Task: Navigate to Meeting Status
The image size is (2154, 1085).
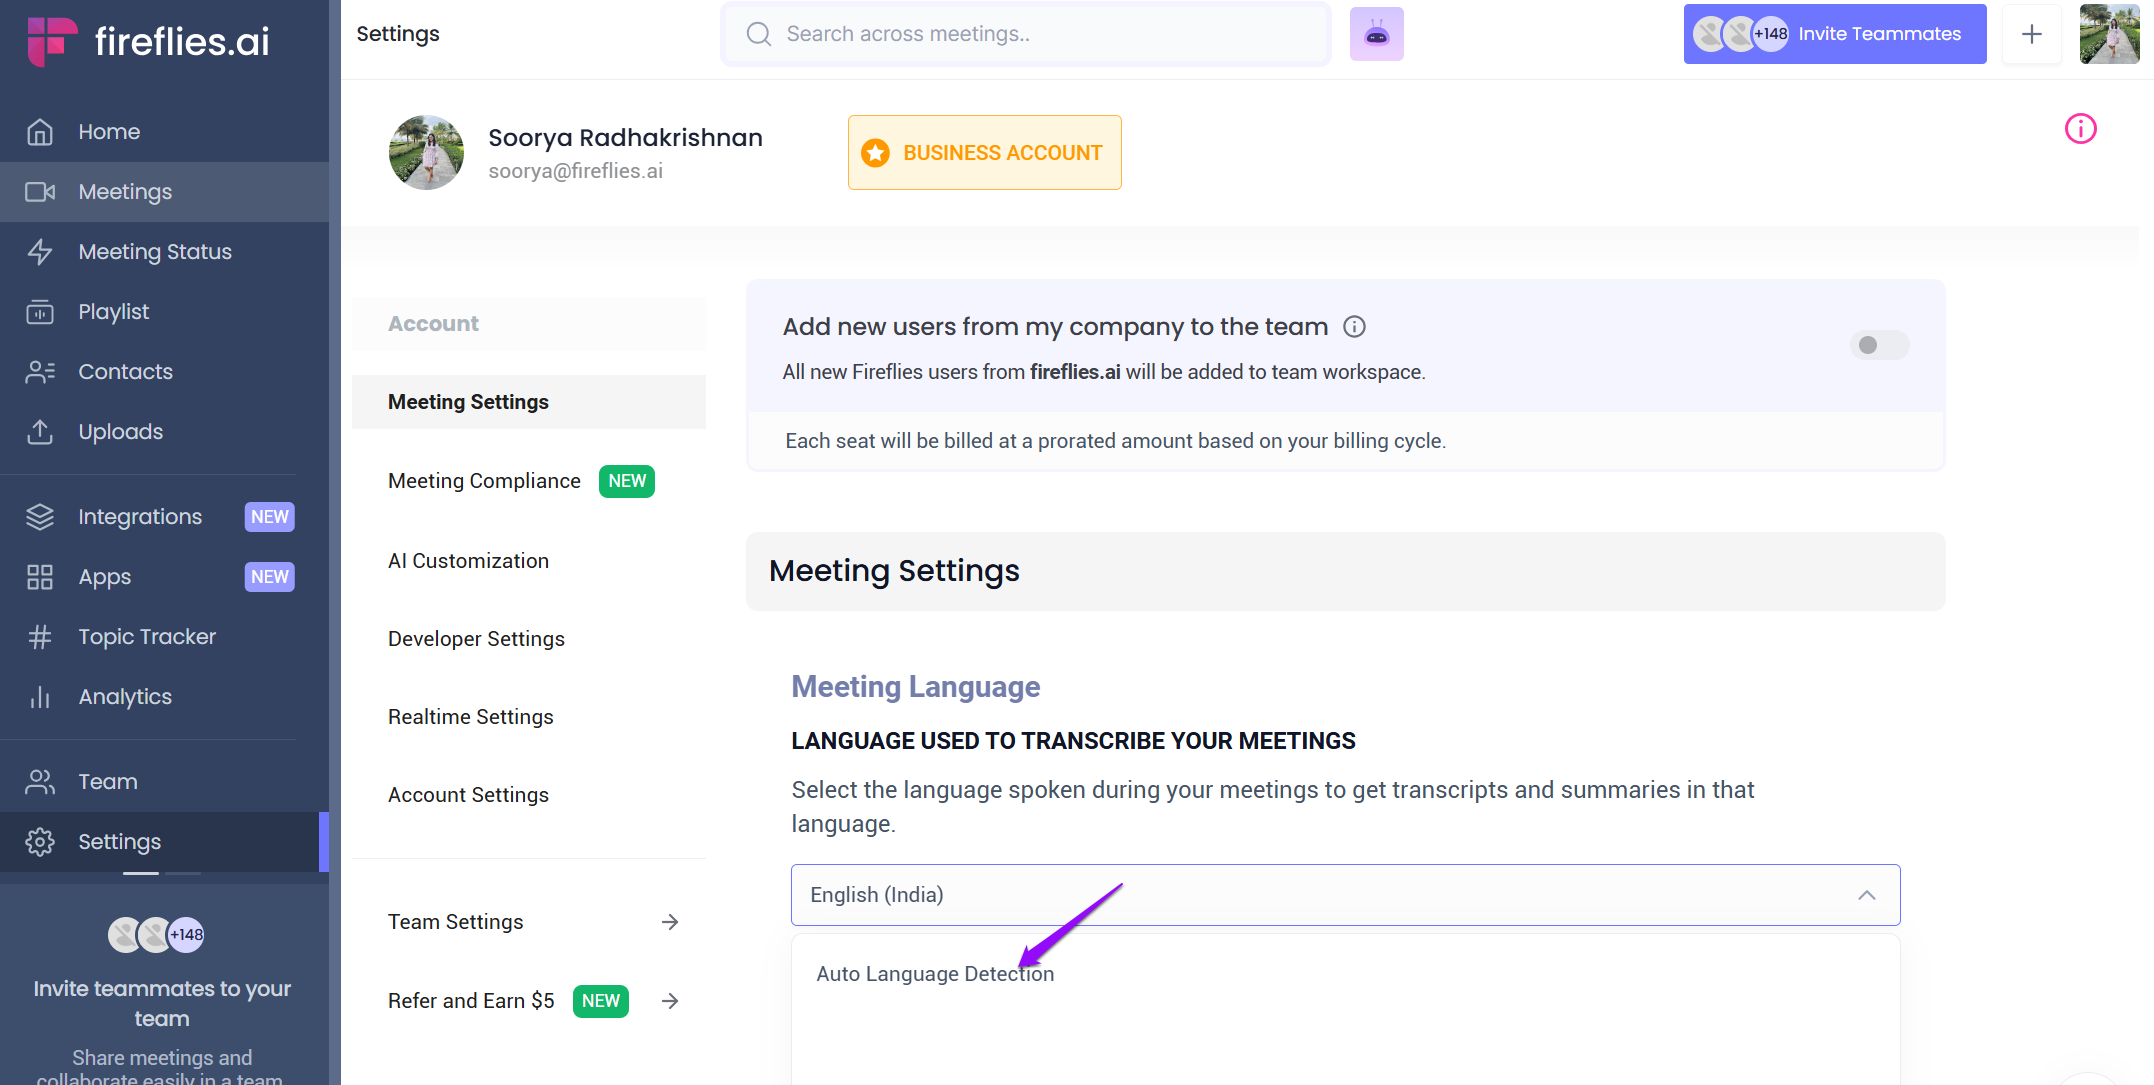Action: point(155,250)
